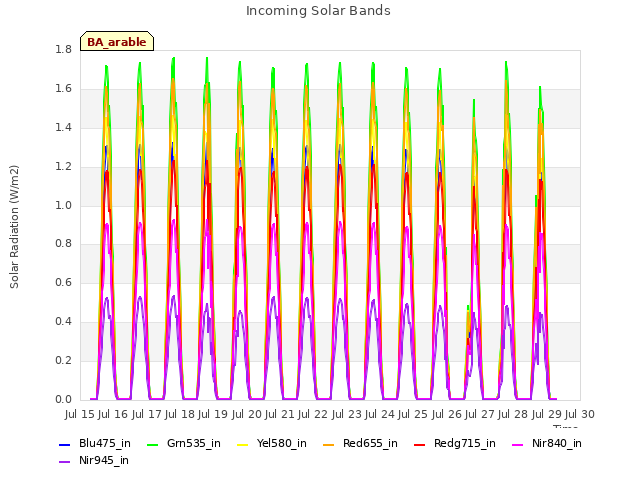Click the 0.0 y-axis tick label
This screenshot has width=640, height=480.
point(63,399)
